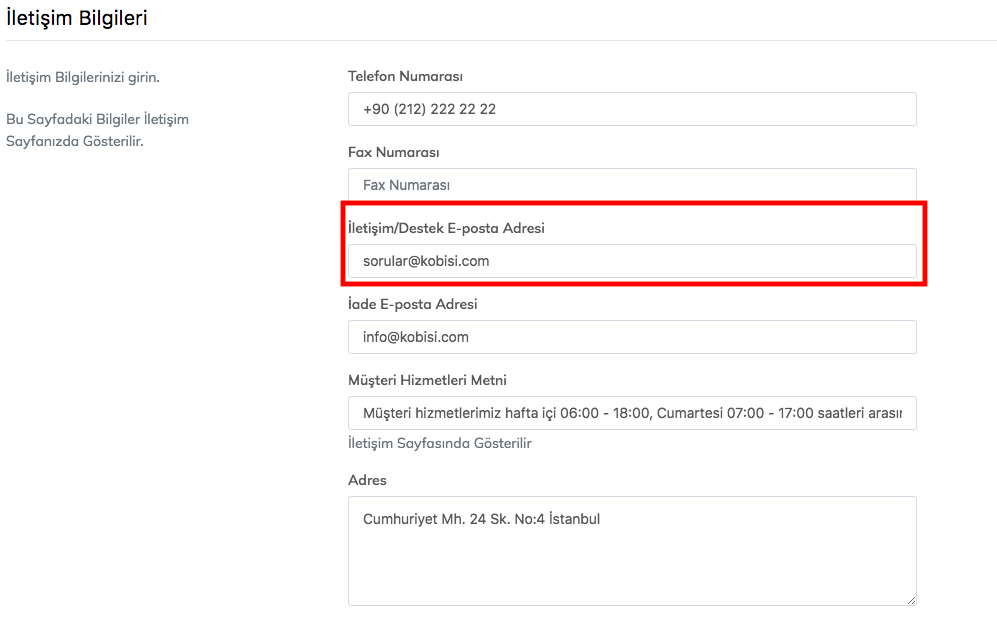Image resolution: width=997 pixels, height=623 pixels.
Task: Click the horizontal divider below the heading
Action: (x=500, y=40)
